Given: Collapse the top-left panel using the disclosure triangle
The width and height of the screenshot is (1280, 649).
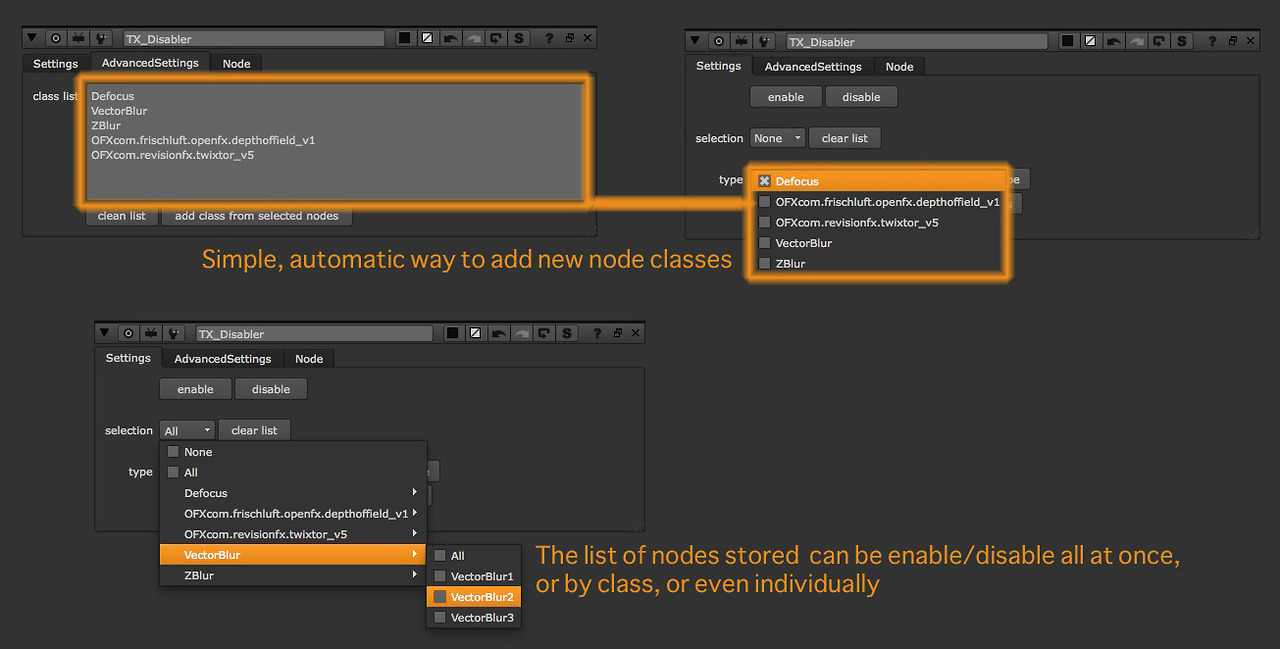Looking at the screenshot, I should tap(31, 38).
